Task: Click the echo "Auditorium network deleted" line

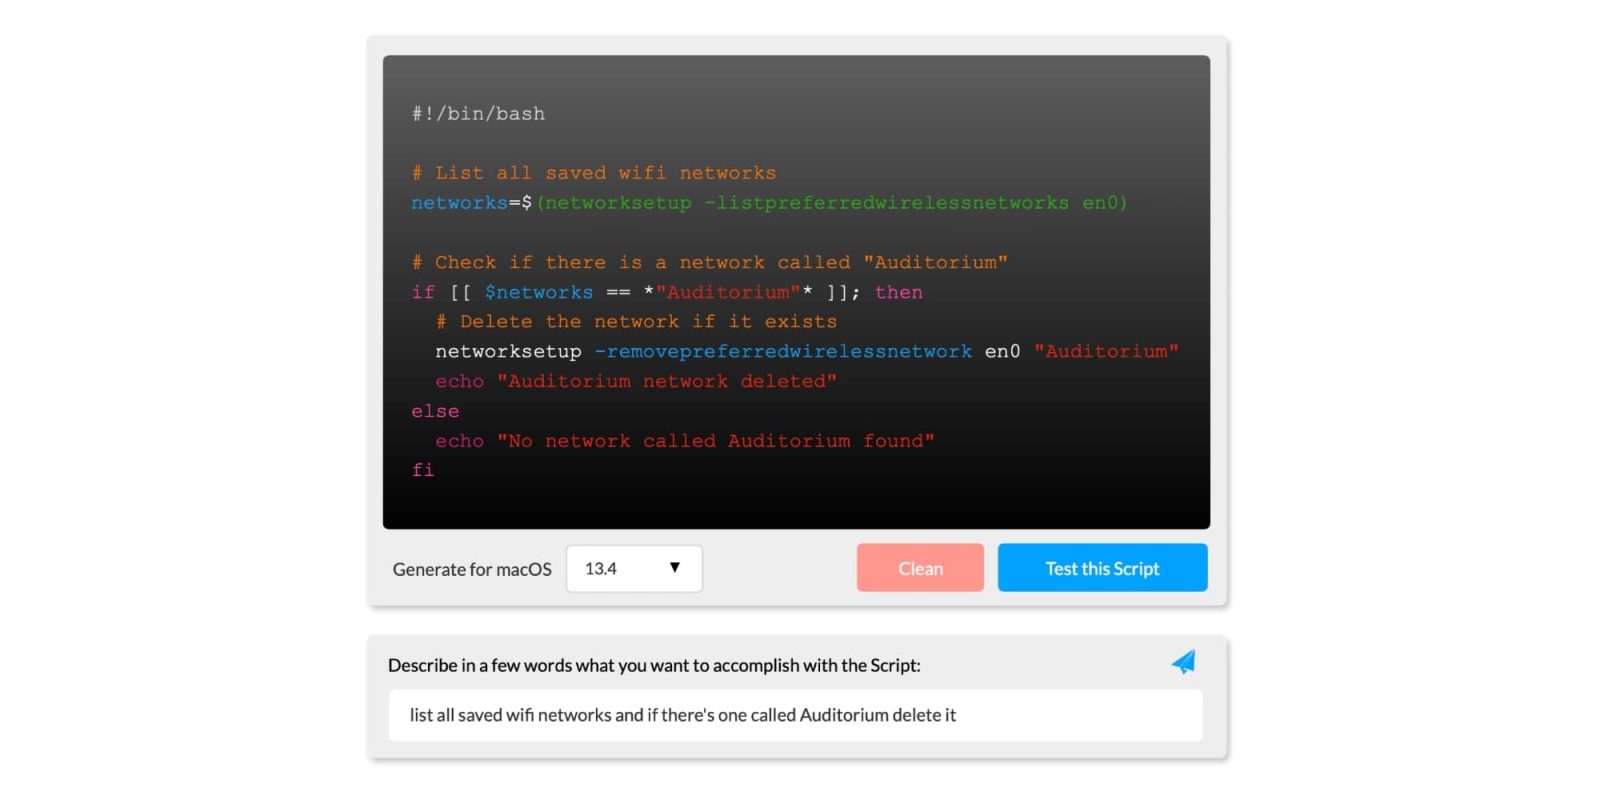Action: point(635,381)
